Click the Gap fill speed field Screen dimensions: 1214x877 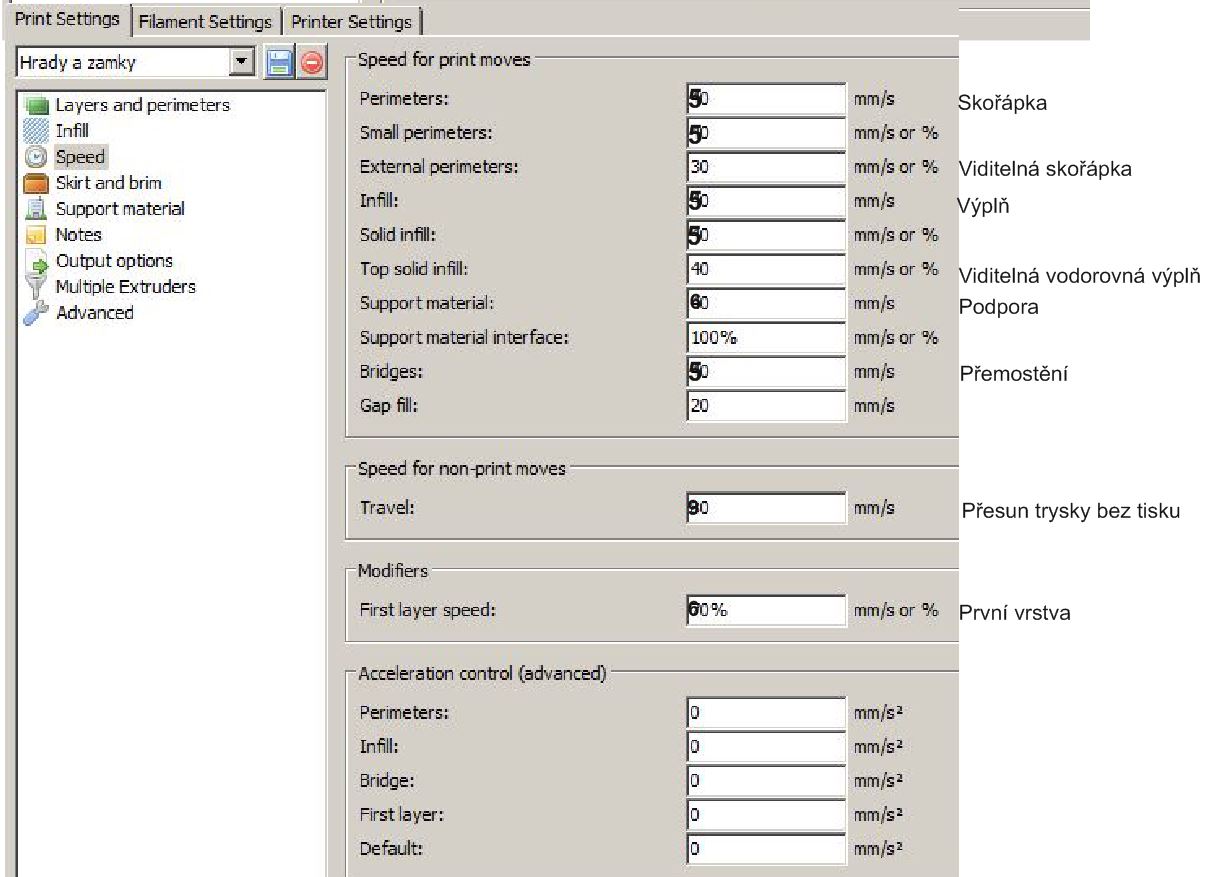click(x=767, y=407)
